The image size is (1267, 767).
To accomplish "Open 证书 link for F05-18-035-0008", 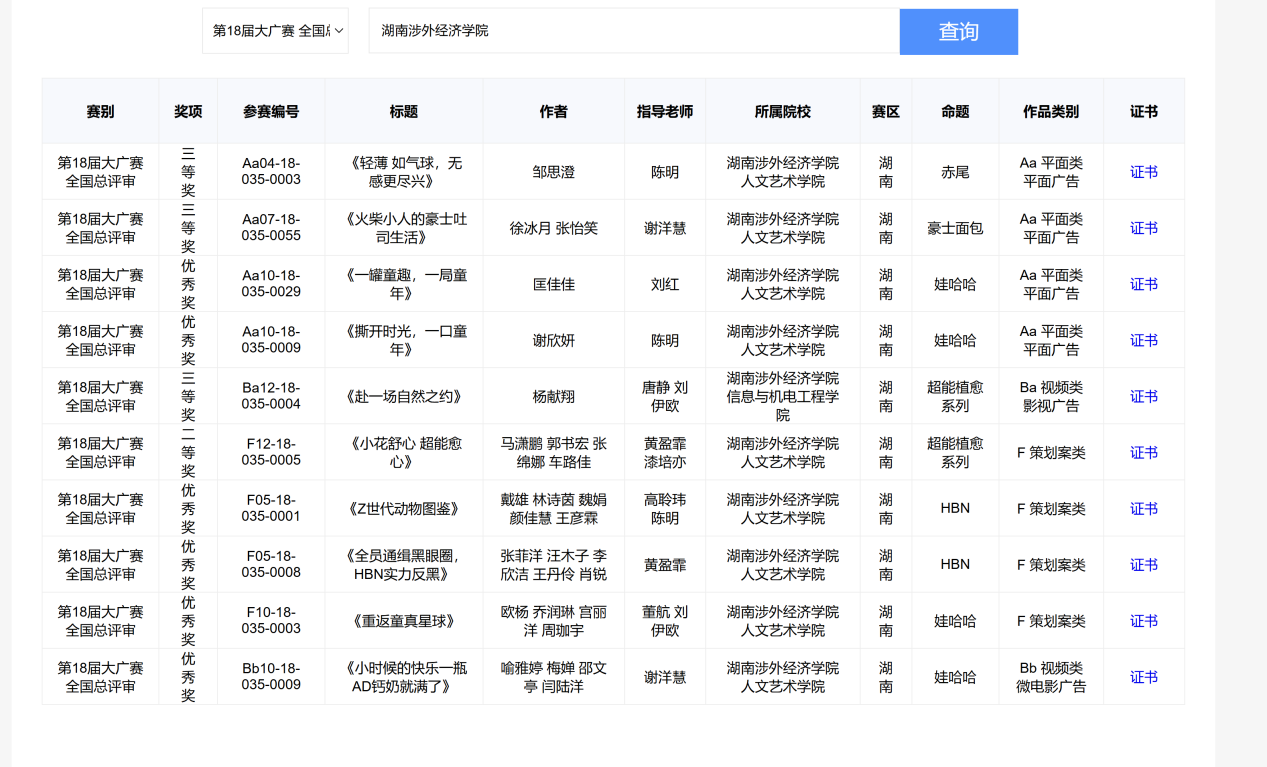I will click(x=1144, y=564).
